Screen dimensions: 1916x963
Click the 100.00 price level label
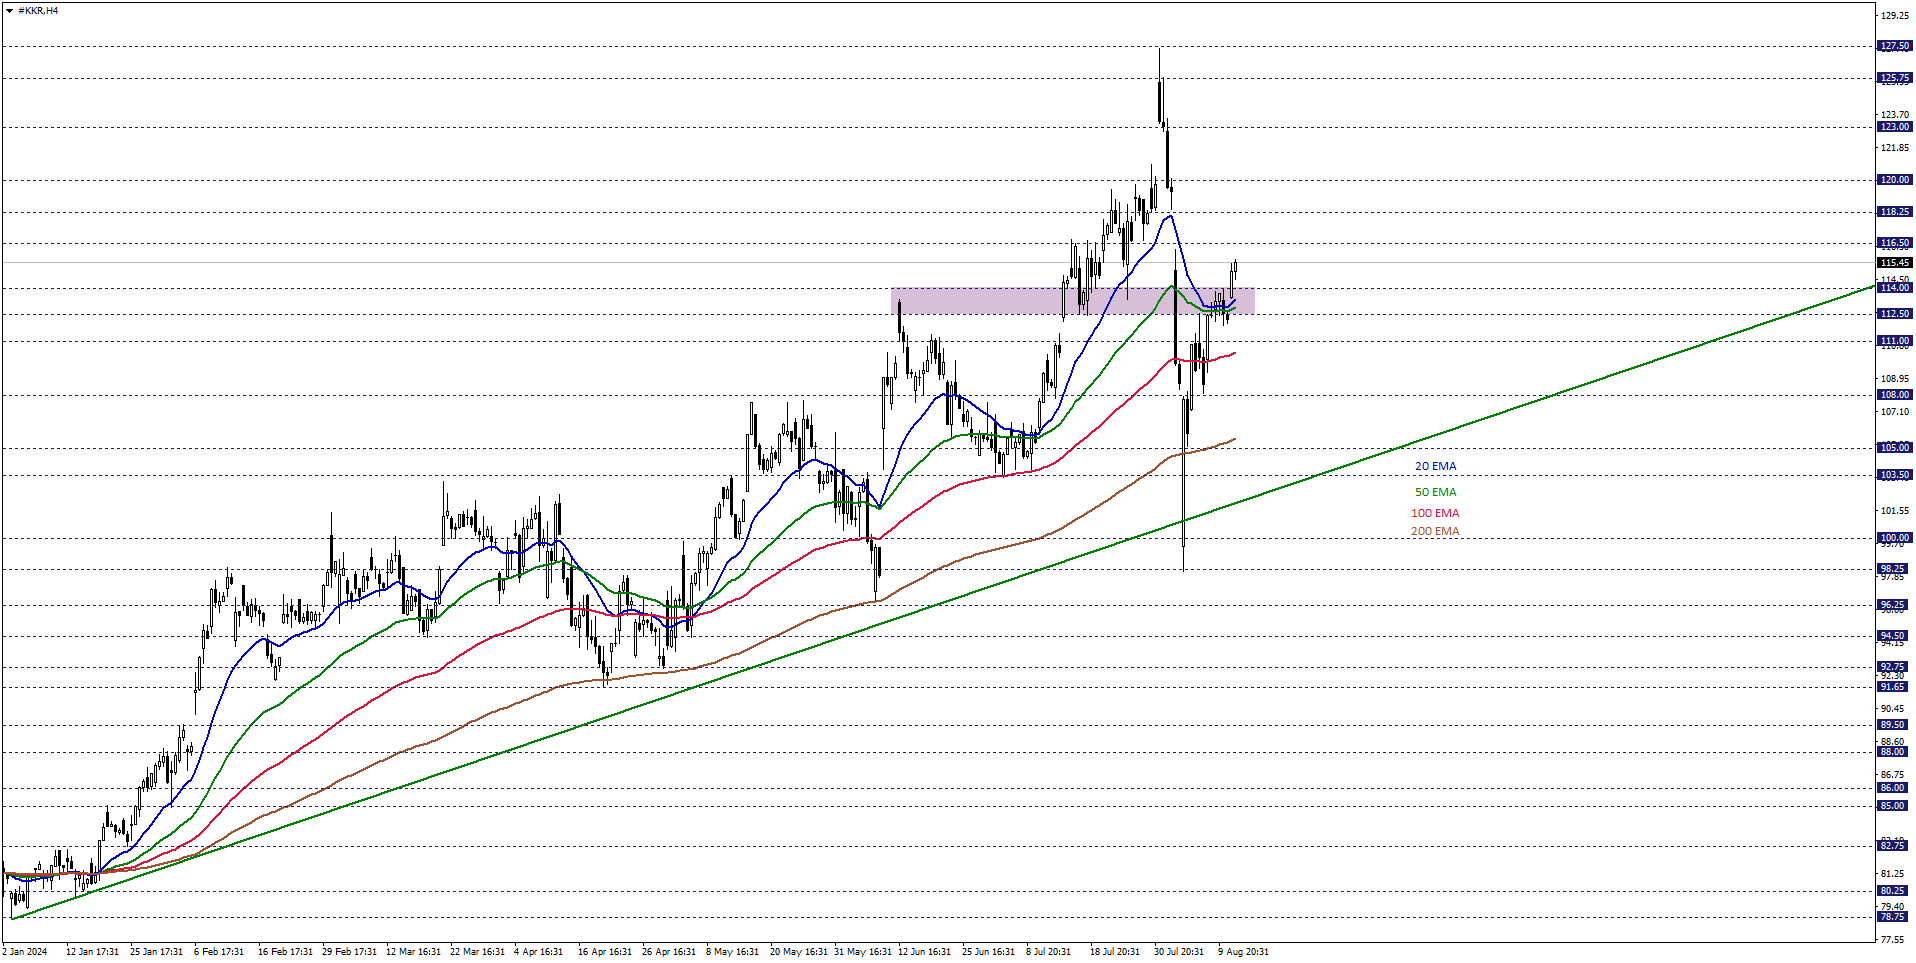pos(1895,538)
